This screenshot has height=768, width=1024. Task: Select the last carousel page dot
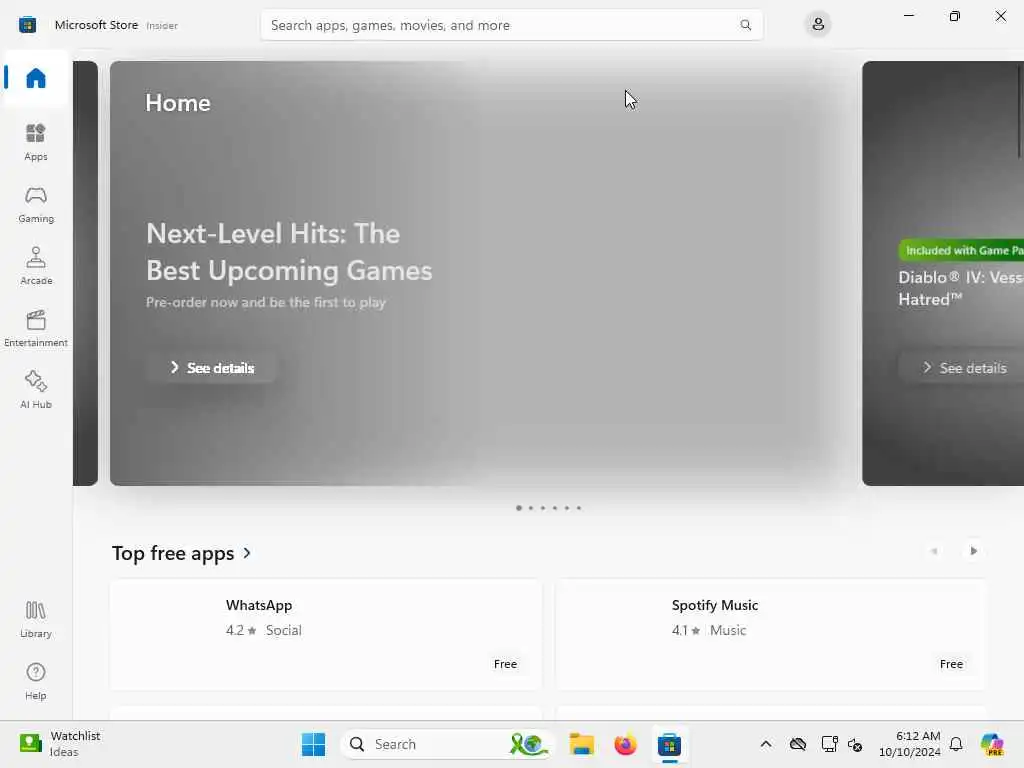click(x=579, y=508)
